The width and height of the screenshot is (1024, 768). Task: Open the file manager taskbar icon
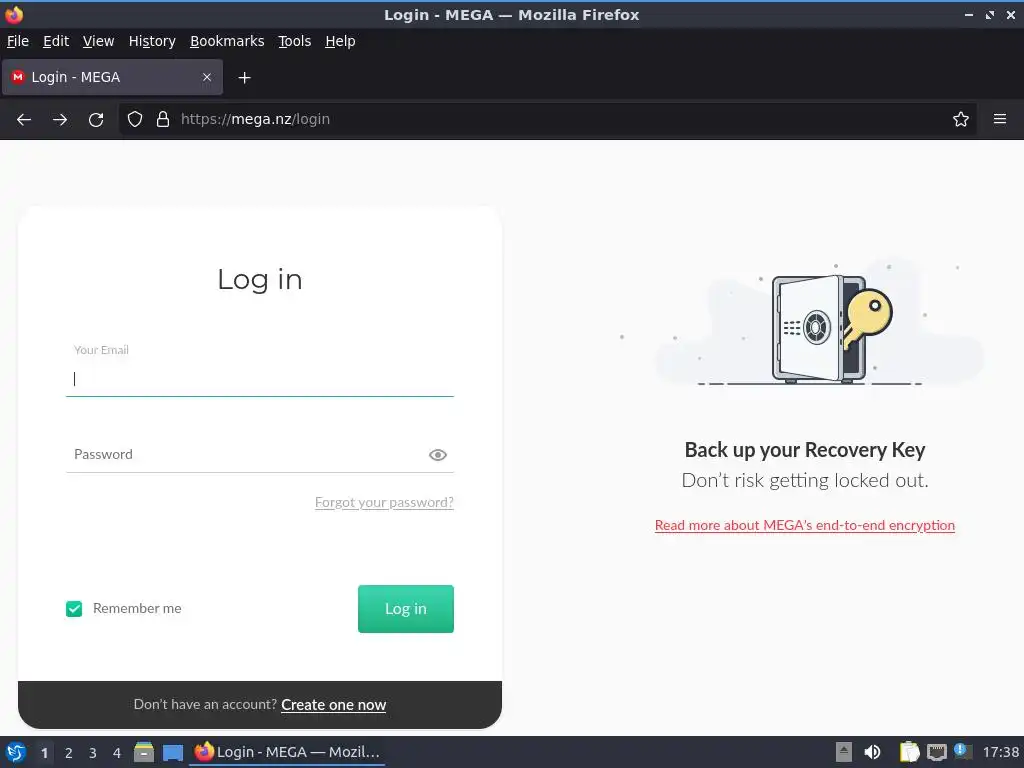pyautogui.click(x=144, y=752)
